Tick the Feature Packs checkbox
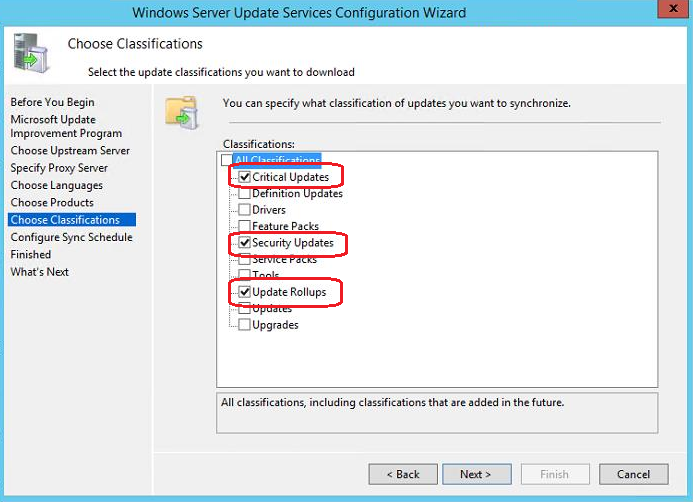Viewport: 693px width, 502px height. [245, 227]
